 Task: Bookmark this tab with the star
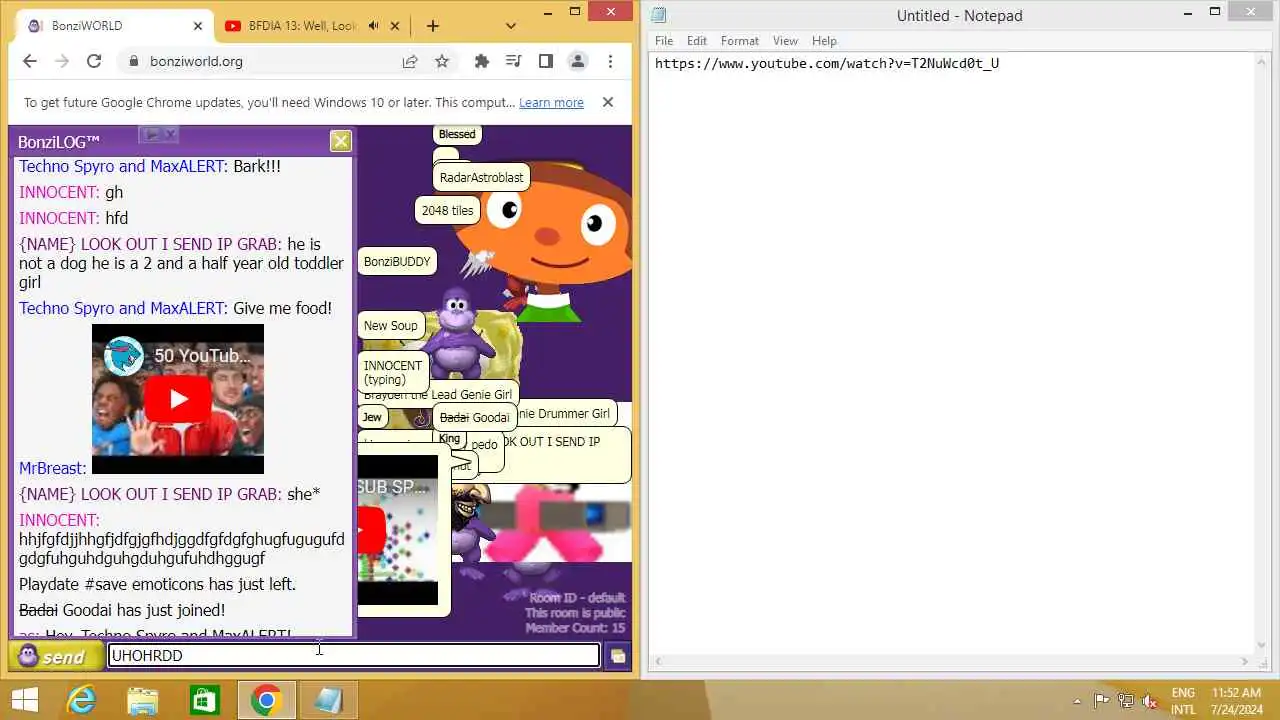coord(442,61)
